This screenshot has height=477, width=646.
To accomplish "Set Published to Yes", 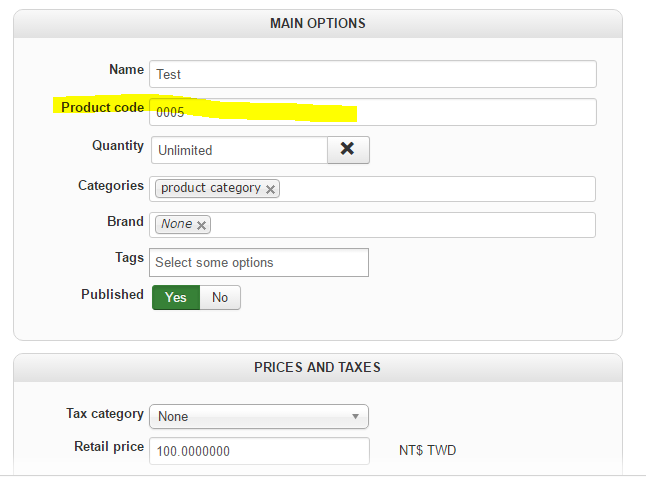I will [176, 297].
